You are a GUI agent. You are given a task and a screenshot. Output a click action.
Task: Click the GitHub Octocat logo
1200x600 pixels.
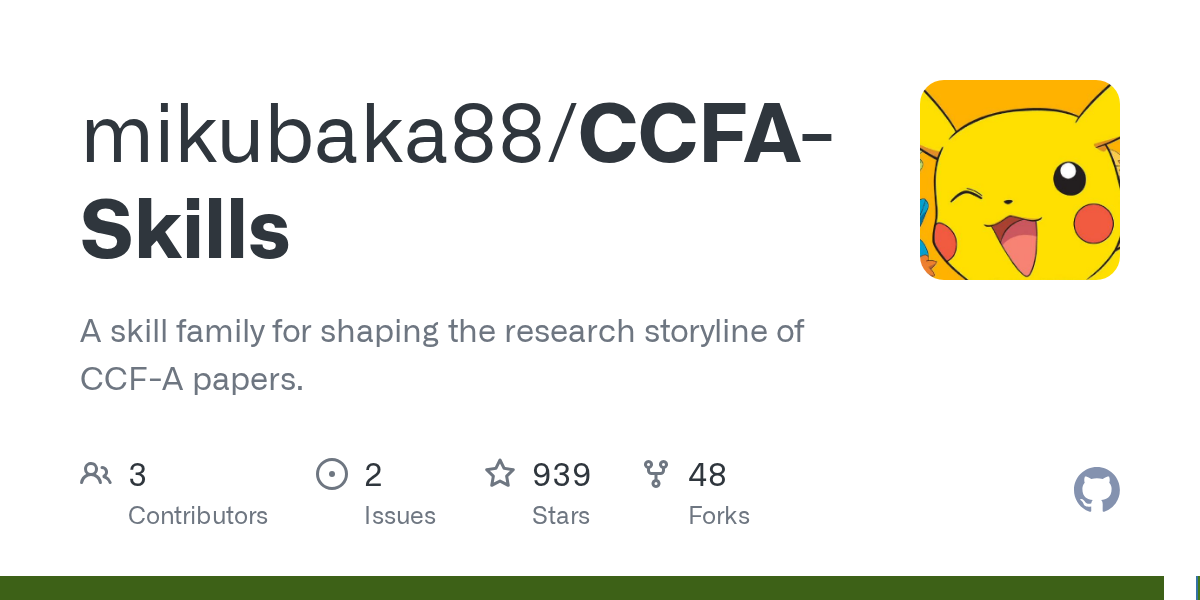pos(1097,490)
